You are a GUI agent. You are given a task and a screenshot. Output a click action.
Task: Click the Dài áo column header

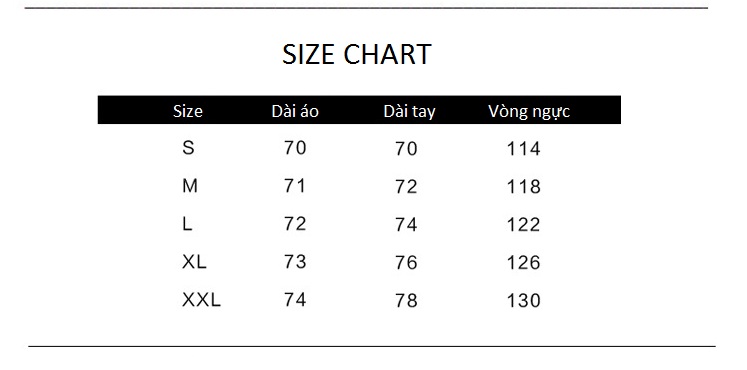click(x=295, y=111)
